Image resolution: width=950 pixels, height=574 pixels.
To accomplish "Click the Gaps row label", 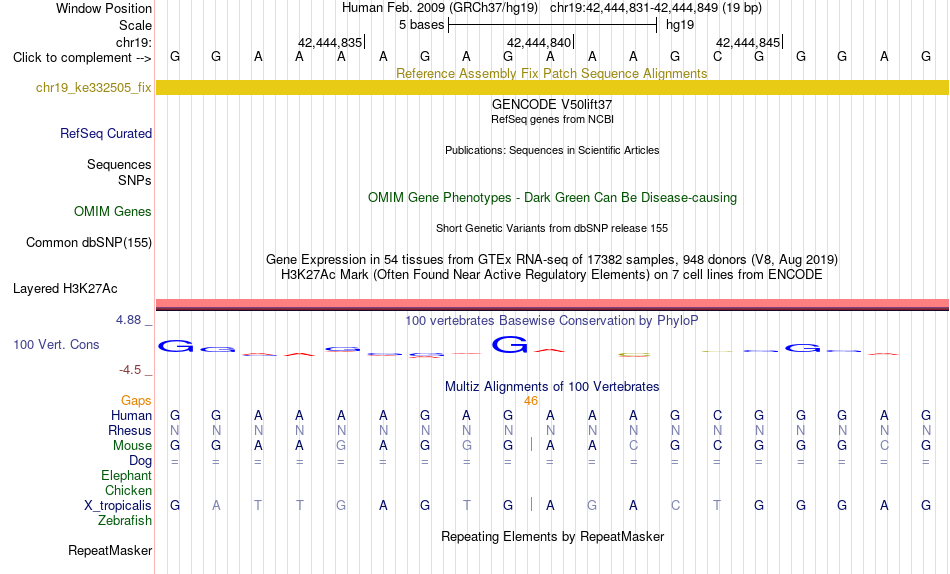I will (x=136, y=401).
